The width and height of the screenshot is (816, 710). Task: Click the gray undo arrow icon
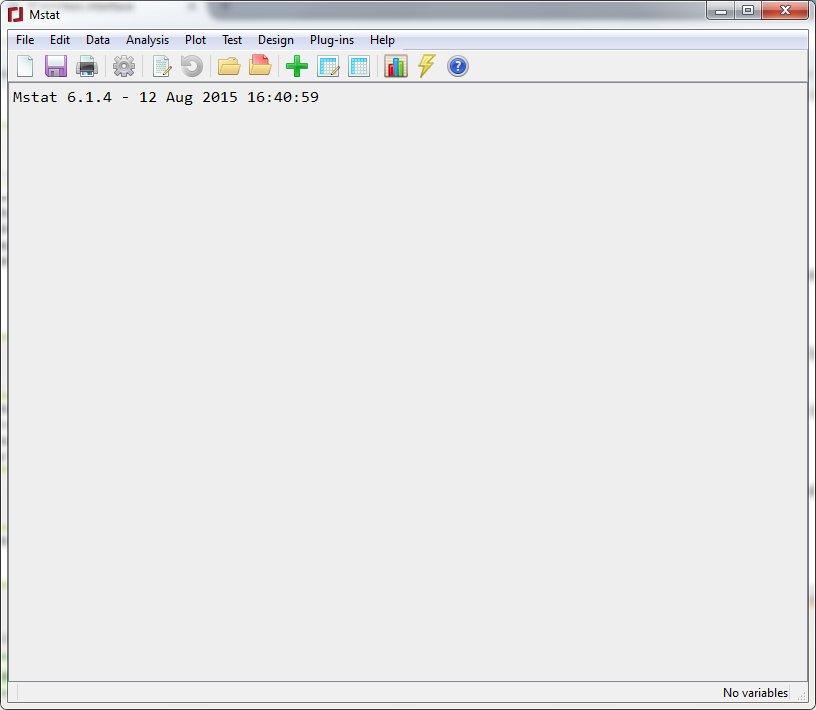(192, 66)
